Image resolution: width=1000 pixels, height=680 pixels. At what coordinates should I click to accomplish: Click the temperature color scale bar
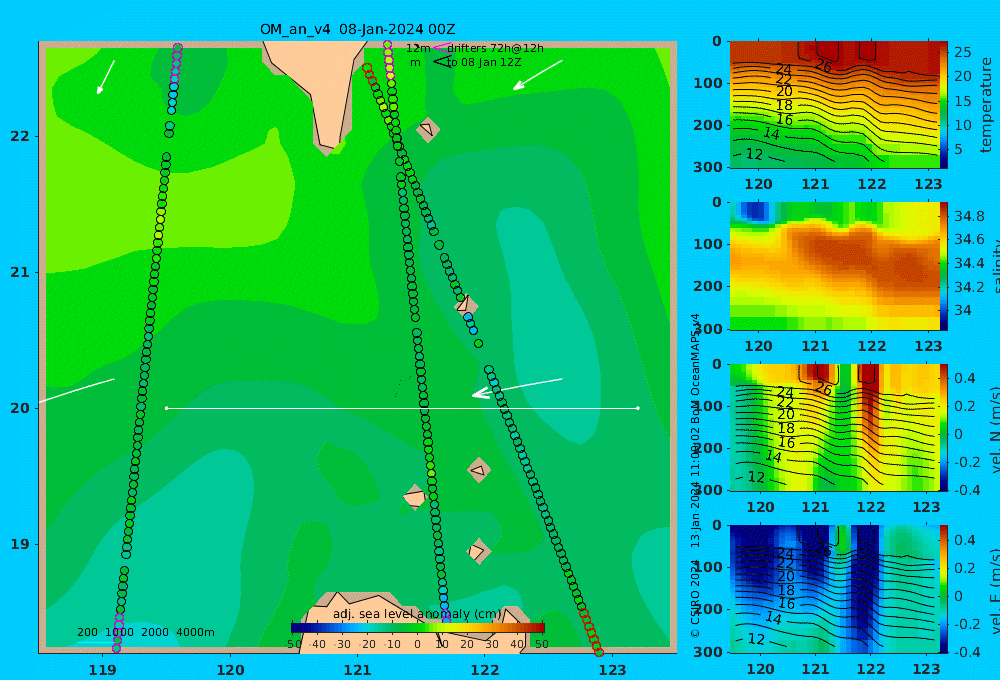[944, 105]
